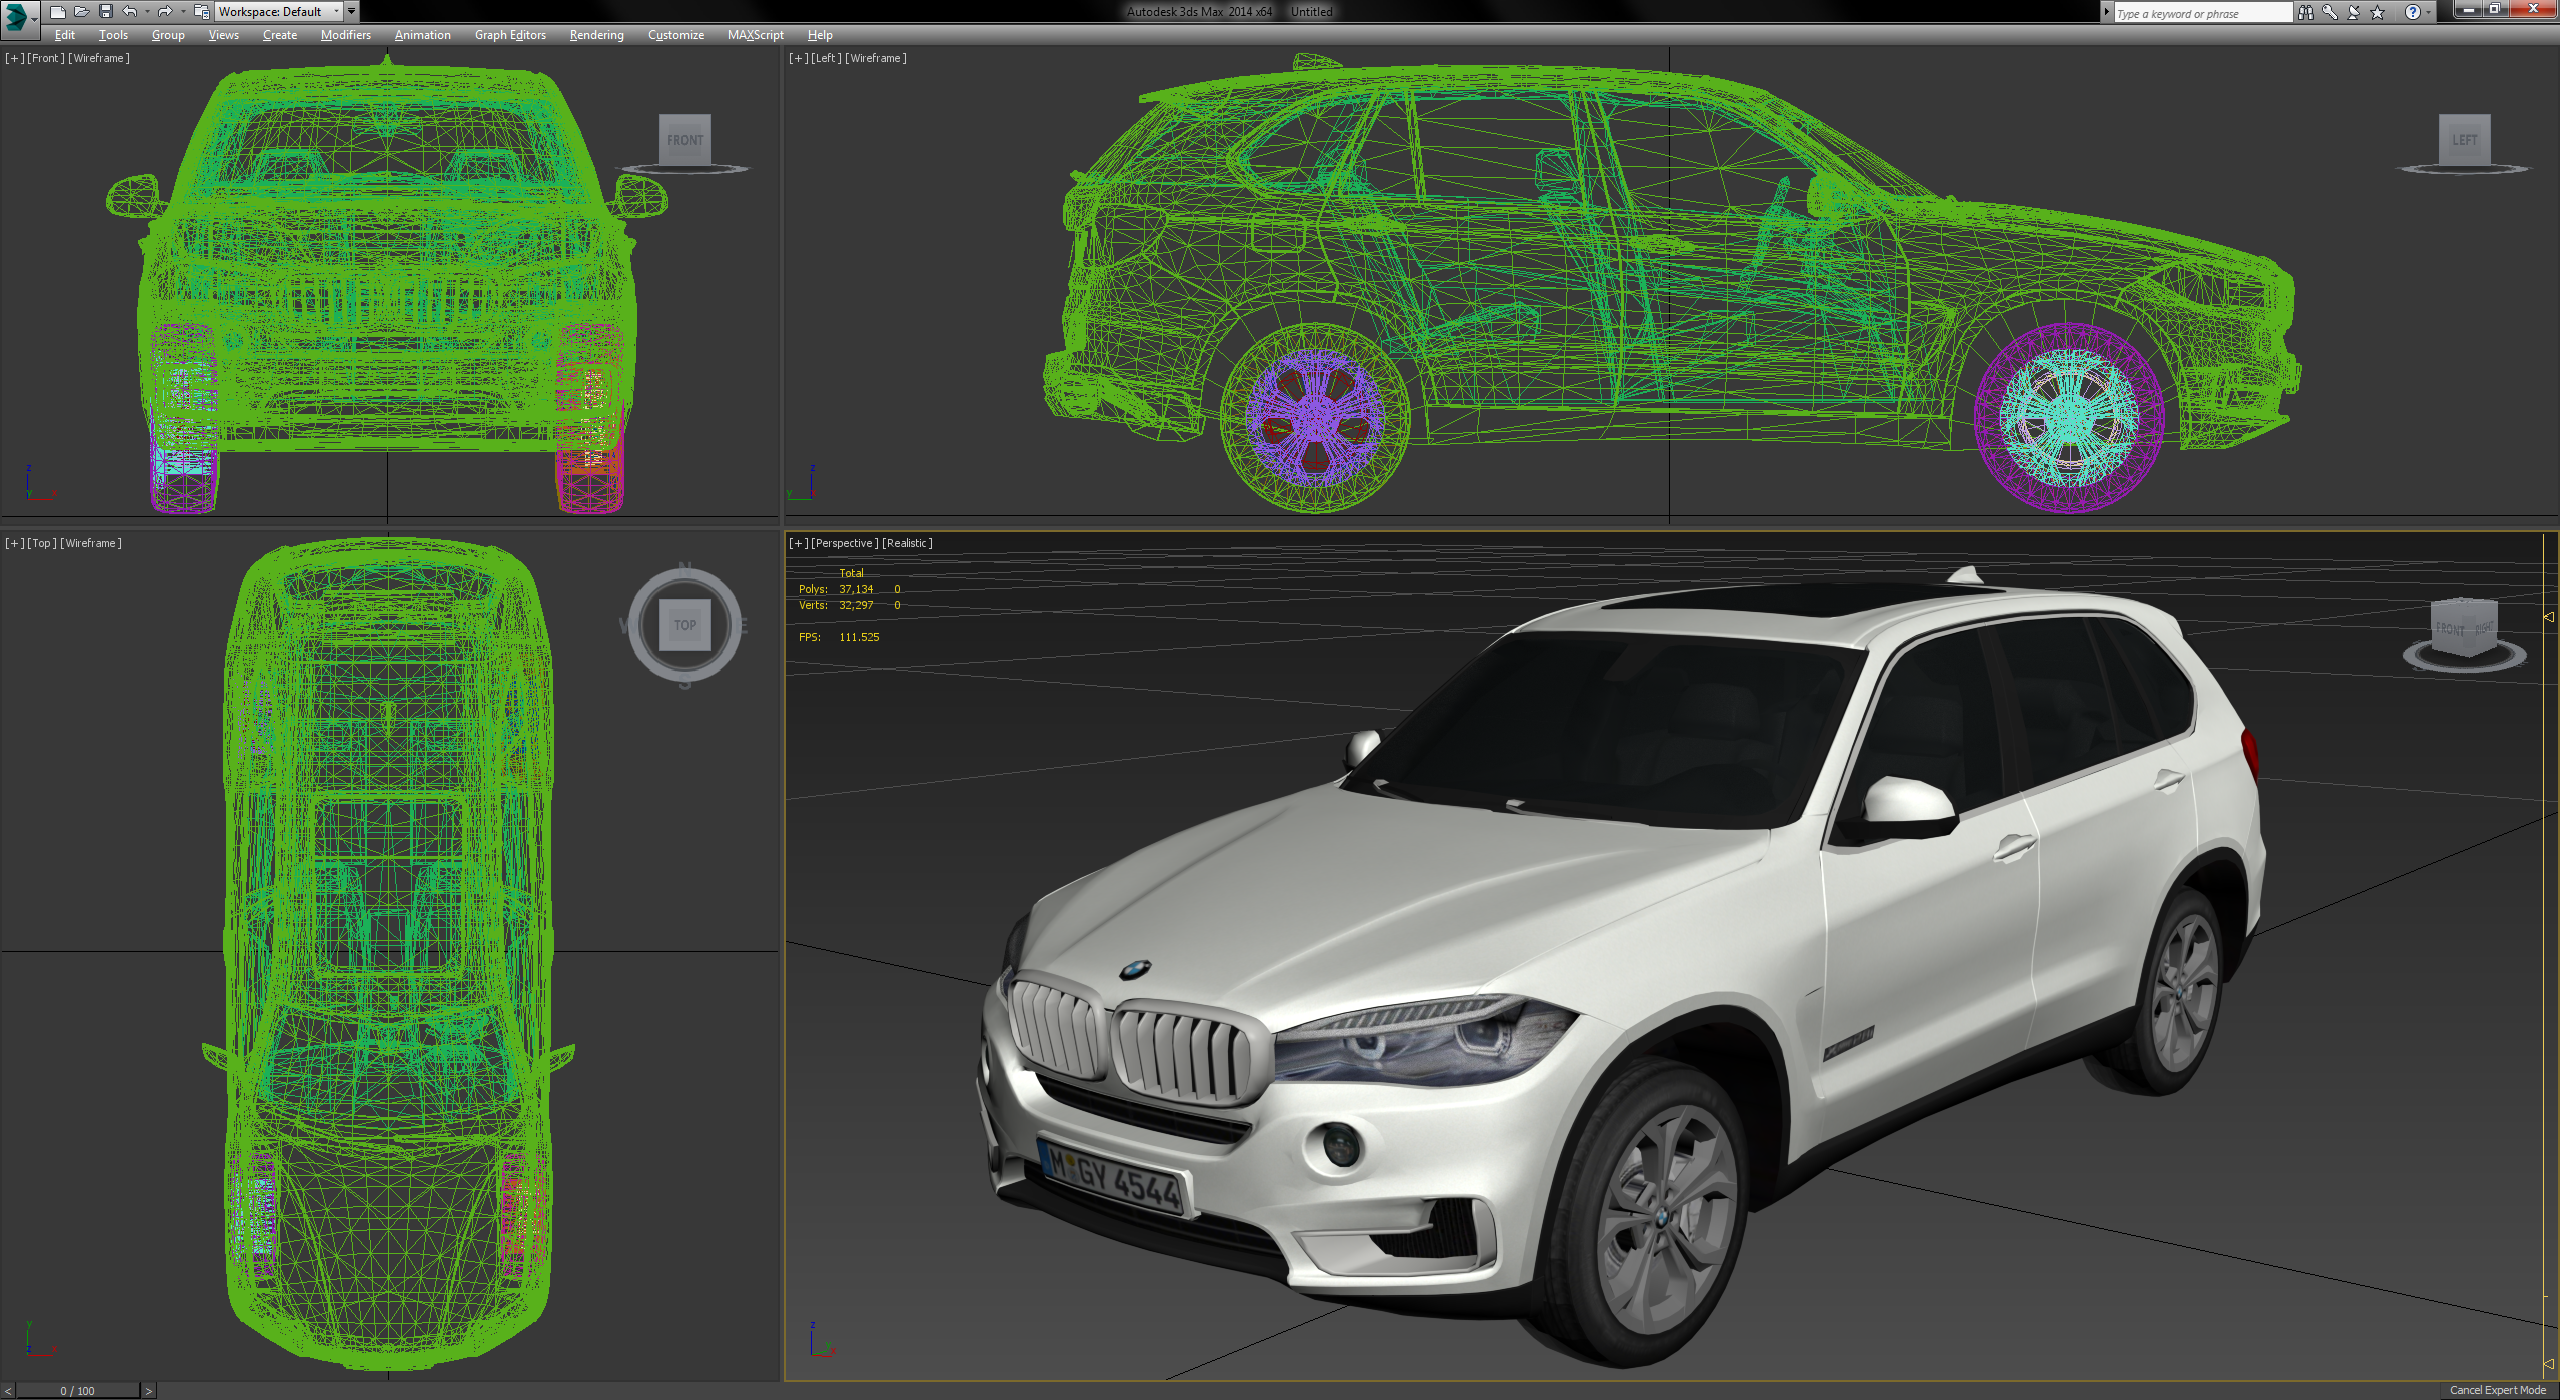Image resolution: width=2560 pixels, height=1400 pixels.
Task: Save the scene with the Save icon
Action: click(106, 11)
